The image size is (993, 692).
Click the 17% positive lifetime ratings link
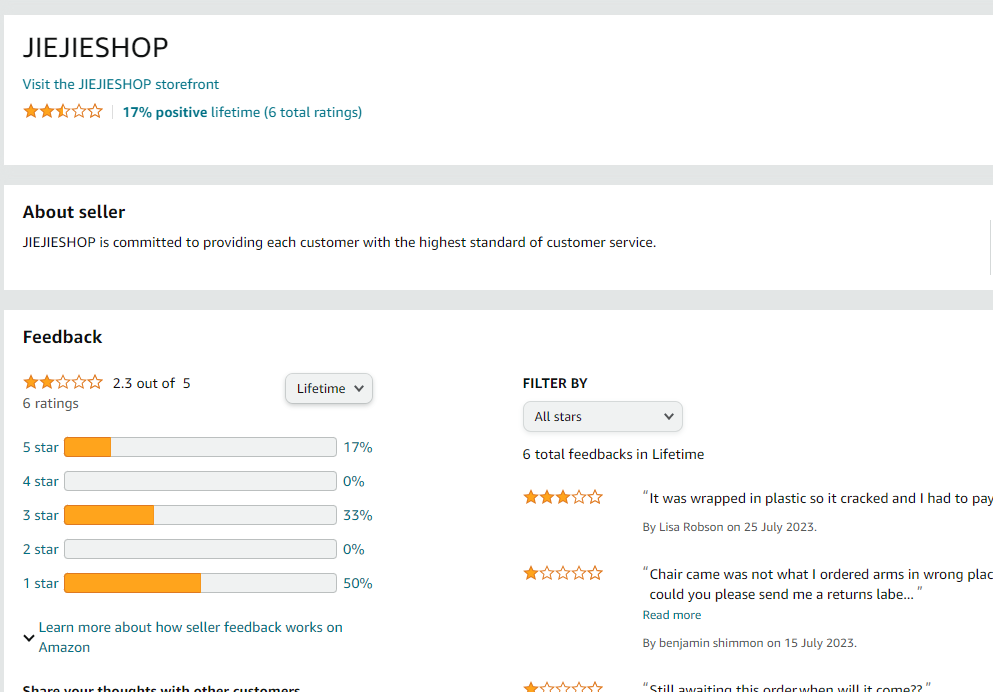tap(242, 113)
